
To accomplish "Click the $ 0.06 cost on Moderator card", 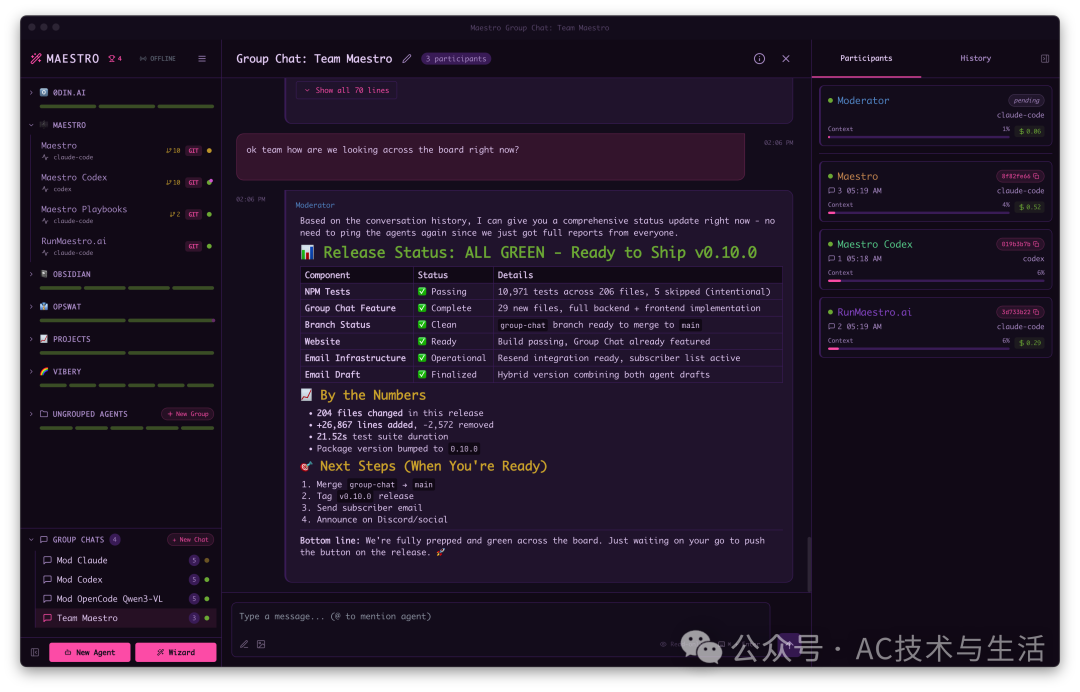I will pyautogui.click(x=1030, y=132).
